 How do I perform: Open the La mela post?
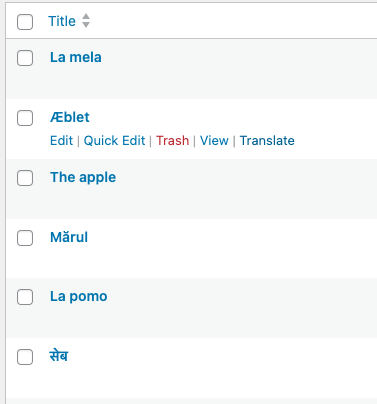(76, 57)
